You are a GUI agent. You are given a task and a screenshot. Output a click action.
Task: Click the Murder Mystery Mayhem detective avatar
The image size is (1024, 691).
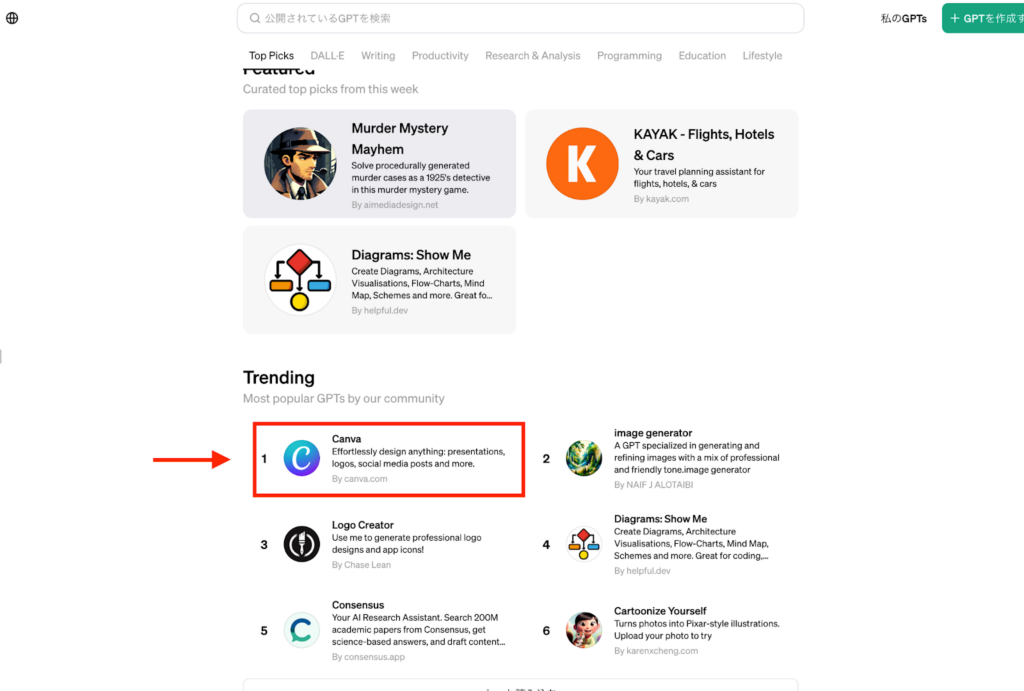(x=300, y=164)
